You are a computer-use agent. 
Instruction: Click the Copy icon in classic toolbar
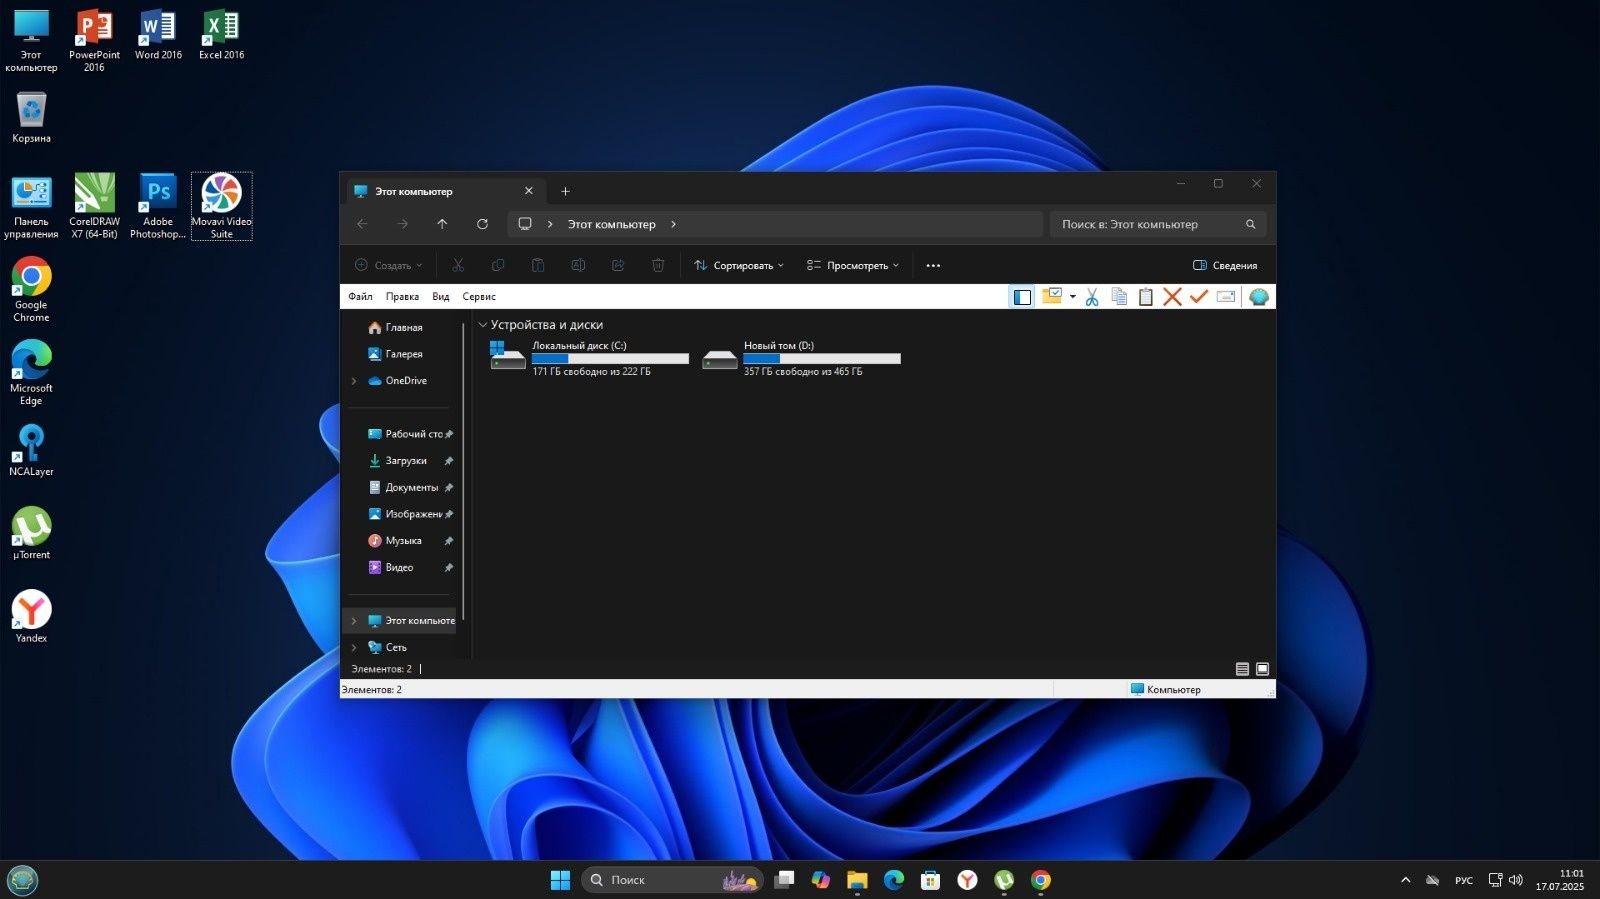pos(1119,297)
